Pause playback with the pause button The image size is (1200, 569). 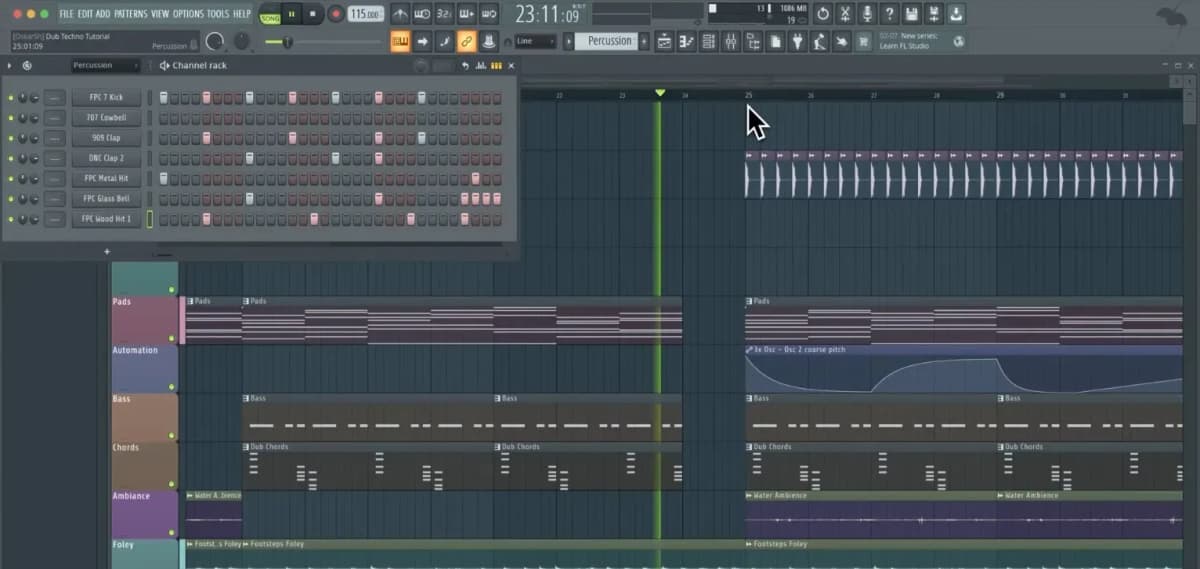[292, 14]
